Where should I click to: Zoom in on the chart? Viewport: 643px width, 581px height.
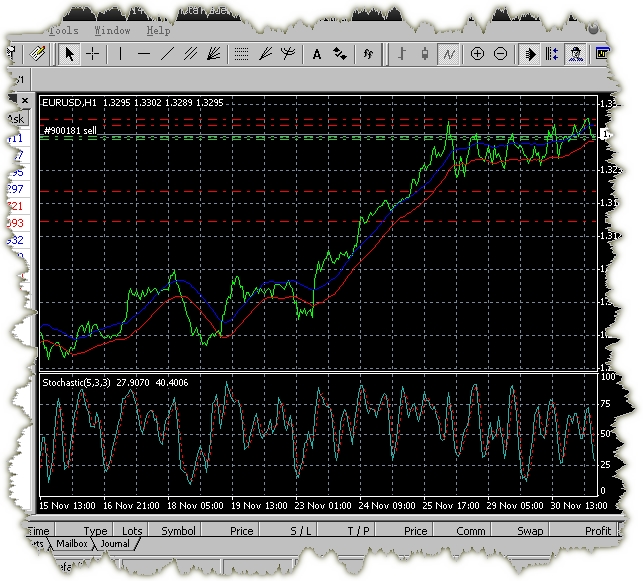coord(477,54)
